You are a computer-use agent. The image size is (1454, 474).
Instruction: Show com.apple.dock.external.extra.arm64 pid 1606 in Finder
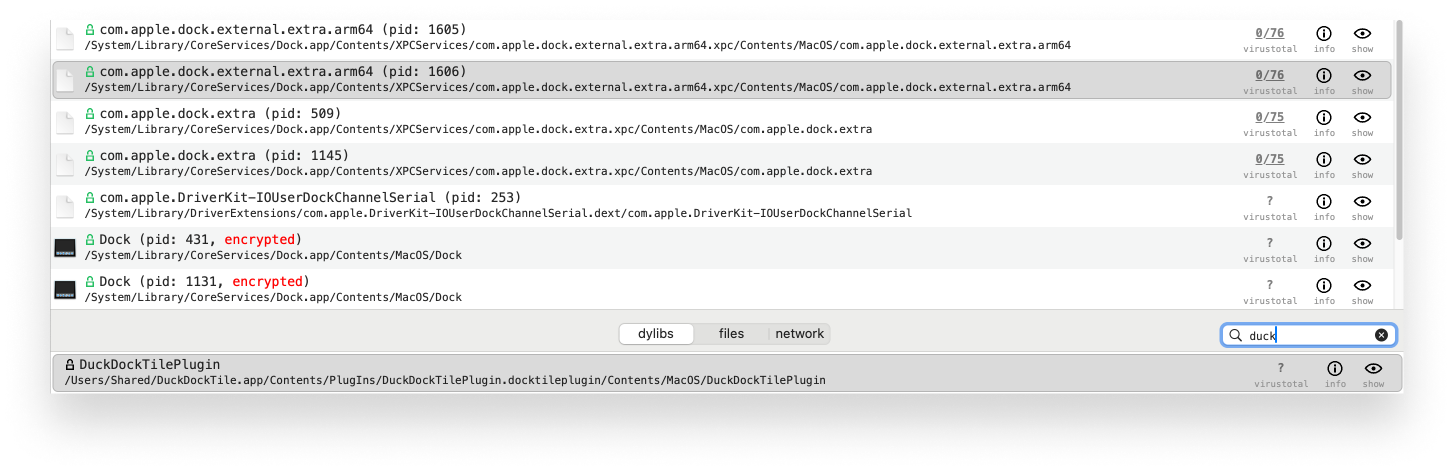coord(1362,76)
